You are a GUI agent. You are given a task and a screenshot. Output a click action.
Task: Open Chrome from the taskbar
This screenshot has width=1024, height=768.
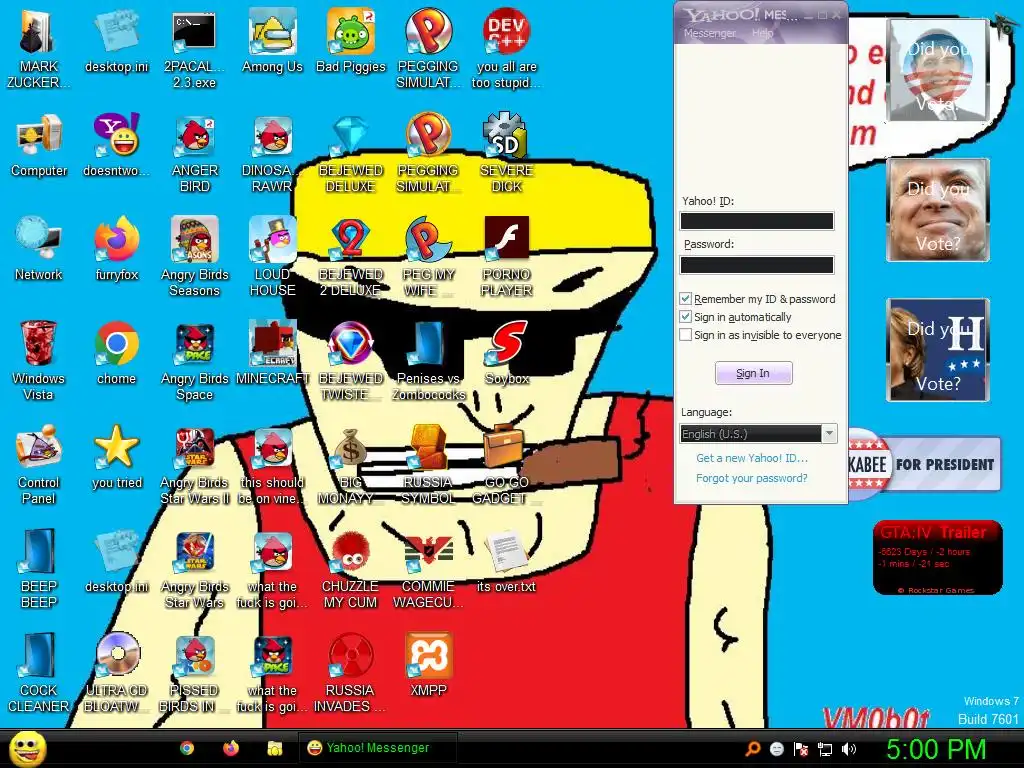click(x=187, y=748)
